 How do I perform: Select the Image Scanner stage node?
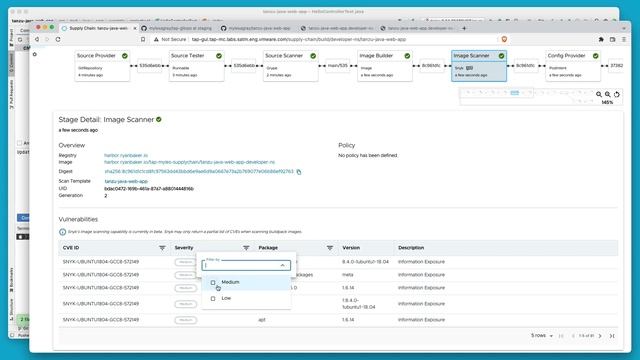tap(479, 66)
